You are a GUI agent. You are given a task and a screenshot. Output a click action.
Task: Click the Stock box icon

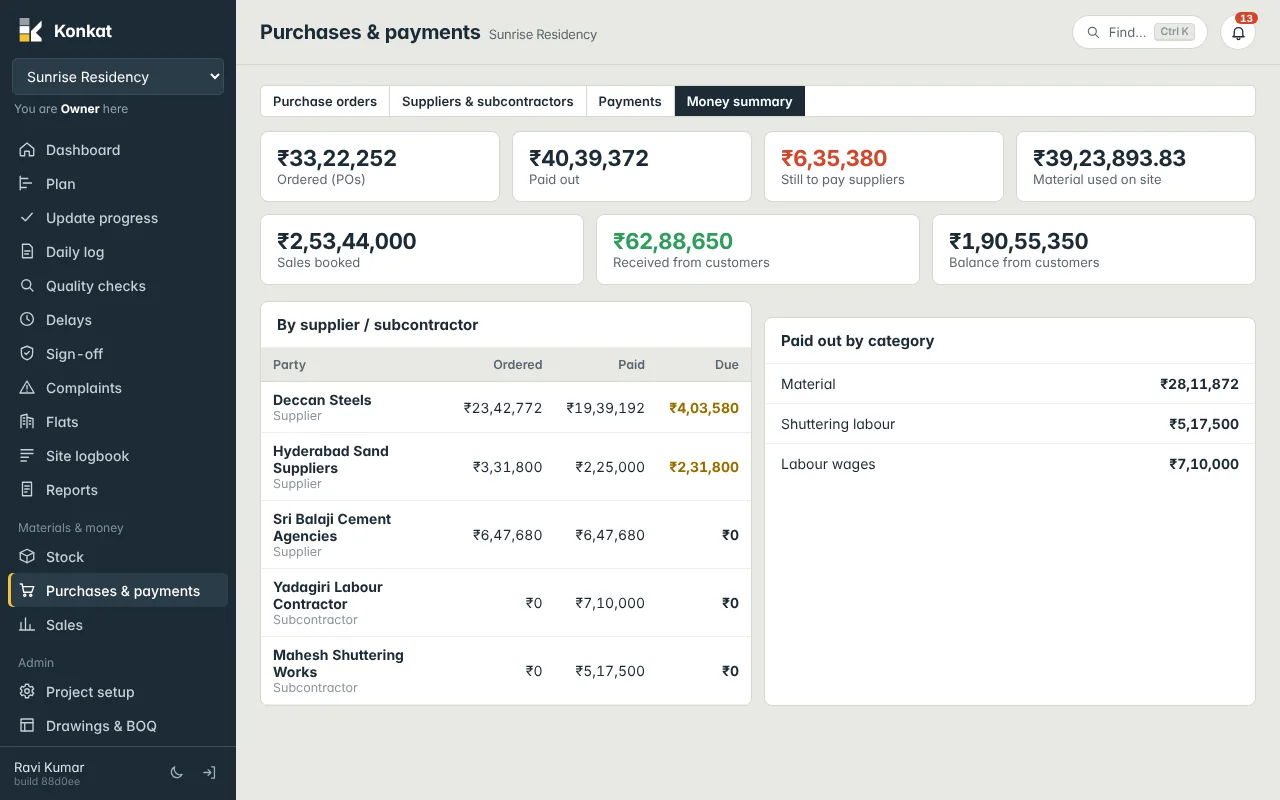tap(27, 557)
